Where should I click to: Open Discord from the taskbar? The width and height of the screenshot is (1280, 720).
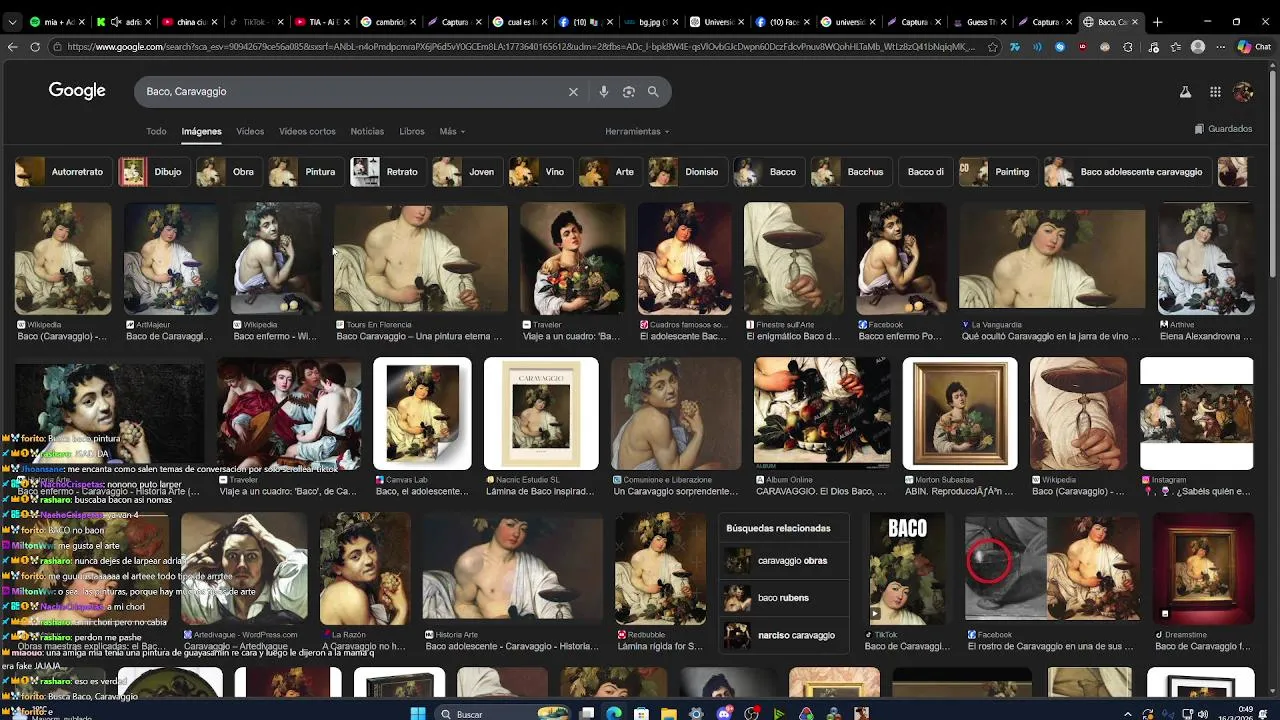coord(724,713)
